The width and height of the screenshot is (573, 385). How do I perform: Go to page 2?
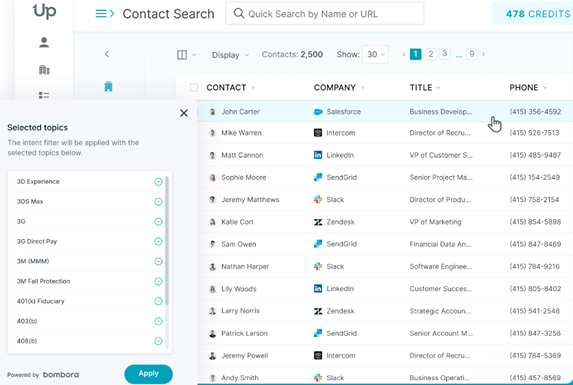(431, 54)
